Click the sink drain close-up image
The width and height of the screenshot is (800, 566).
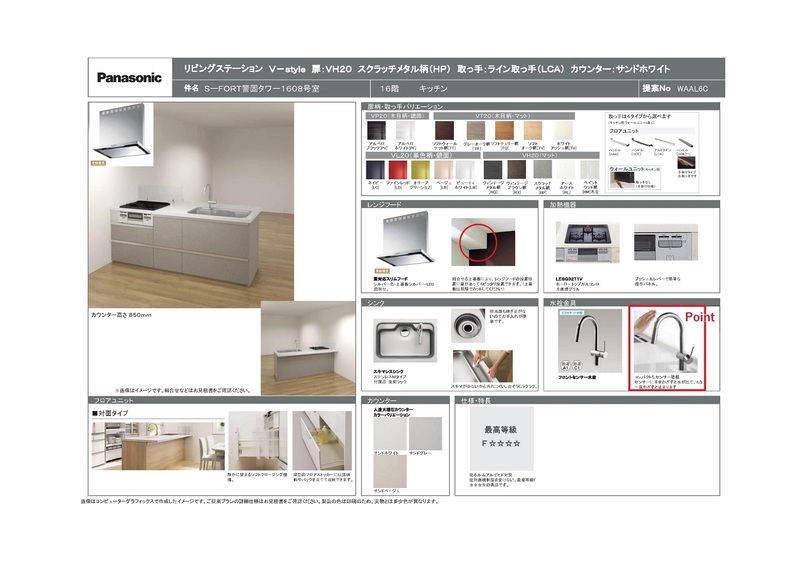[x=465, y=325]
